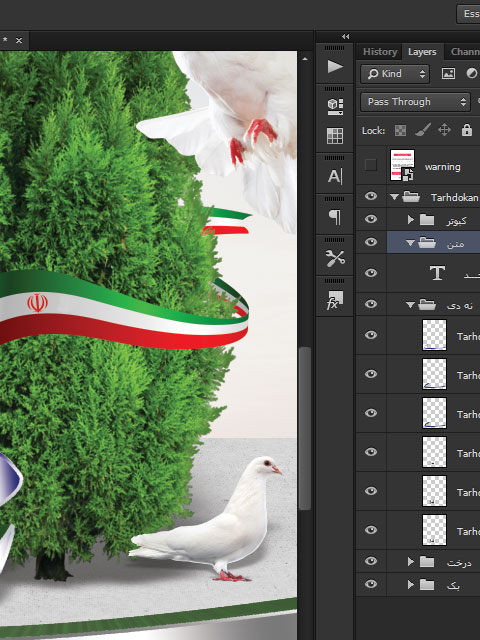The image size is (480, 640).
Task: Select the Layers tab
Action: point(422,52)
